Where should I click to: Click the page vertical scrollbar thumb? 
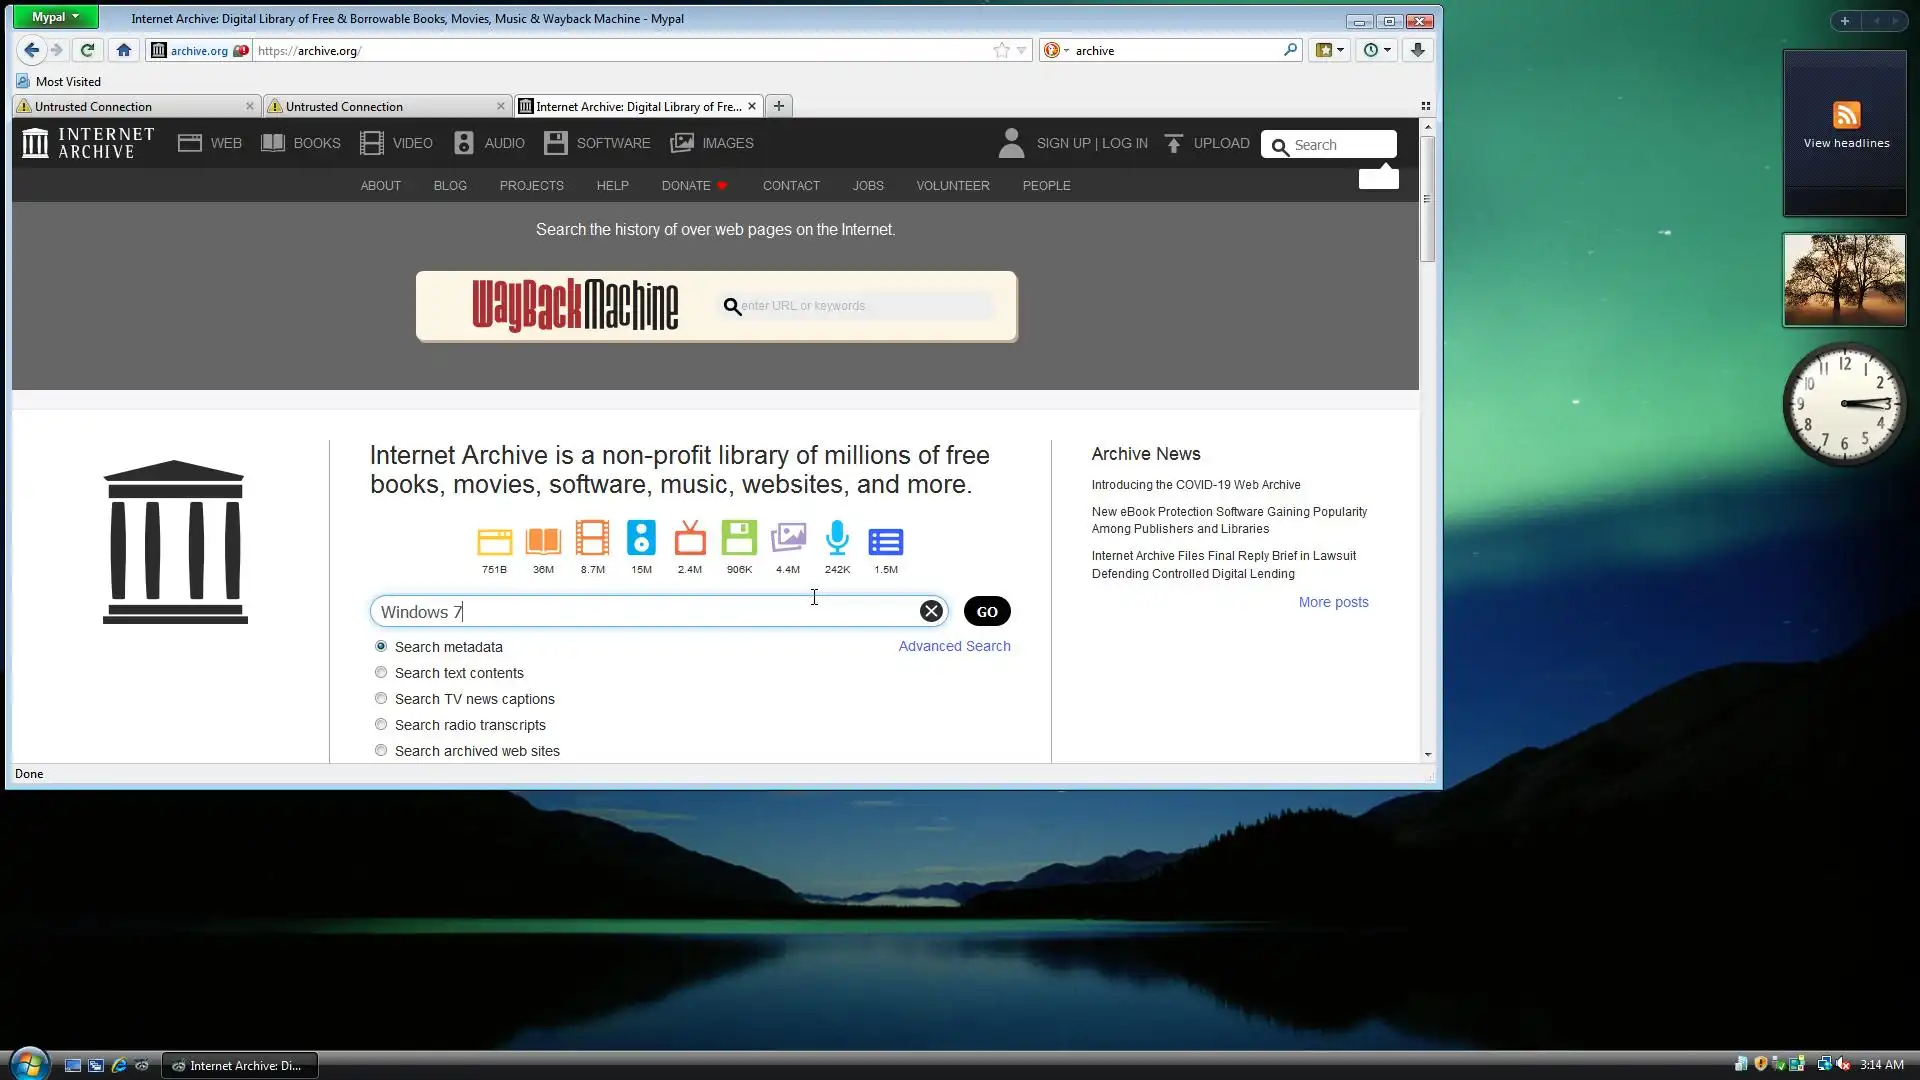1427,198
